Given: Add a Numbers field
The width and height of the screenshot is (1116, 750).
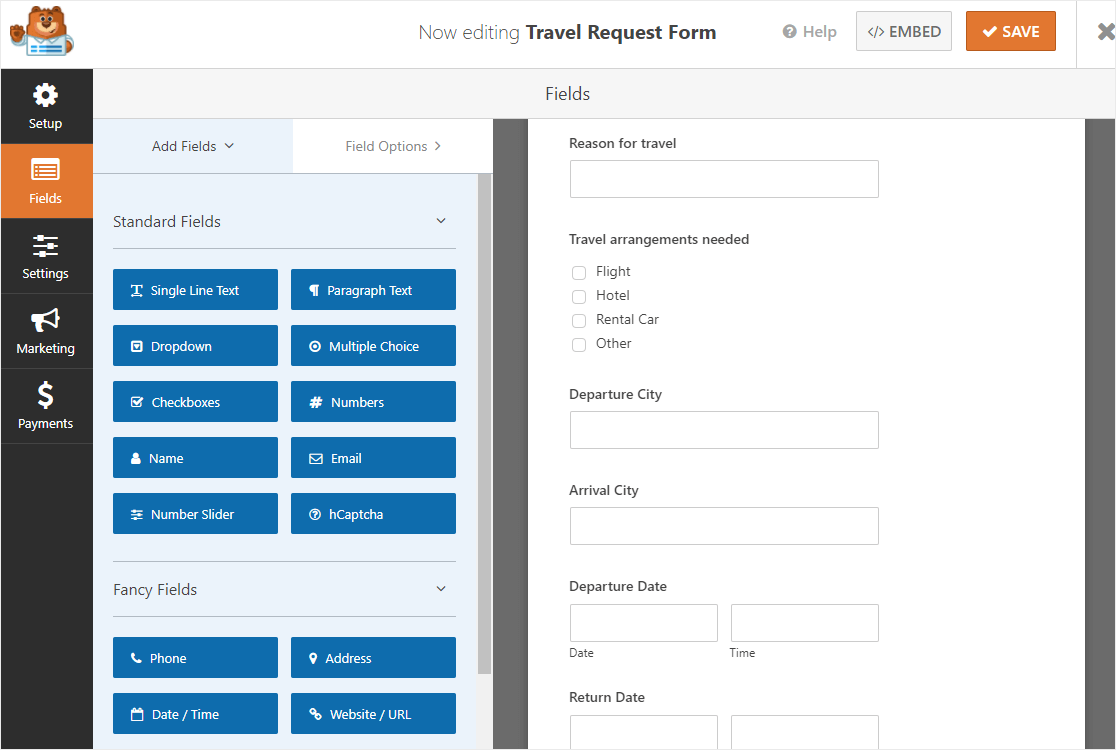Looking at the screenshot, I should click(373, 401).
